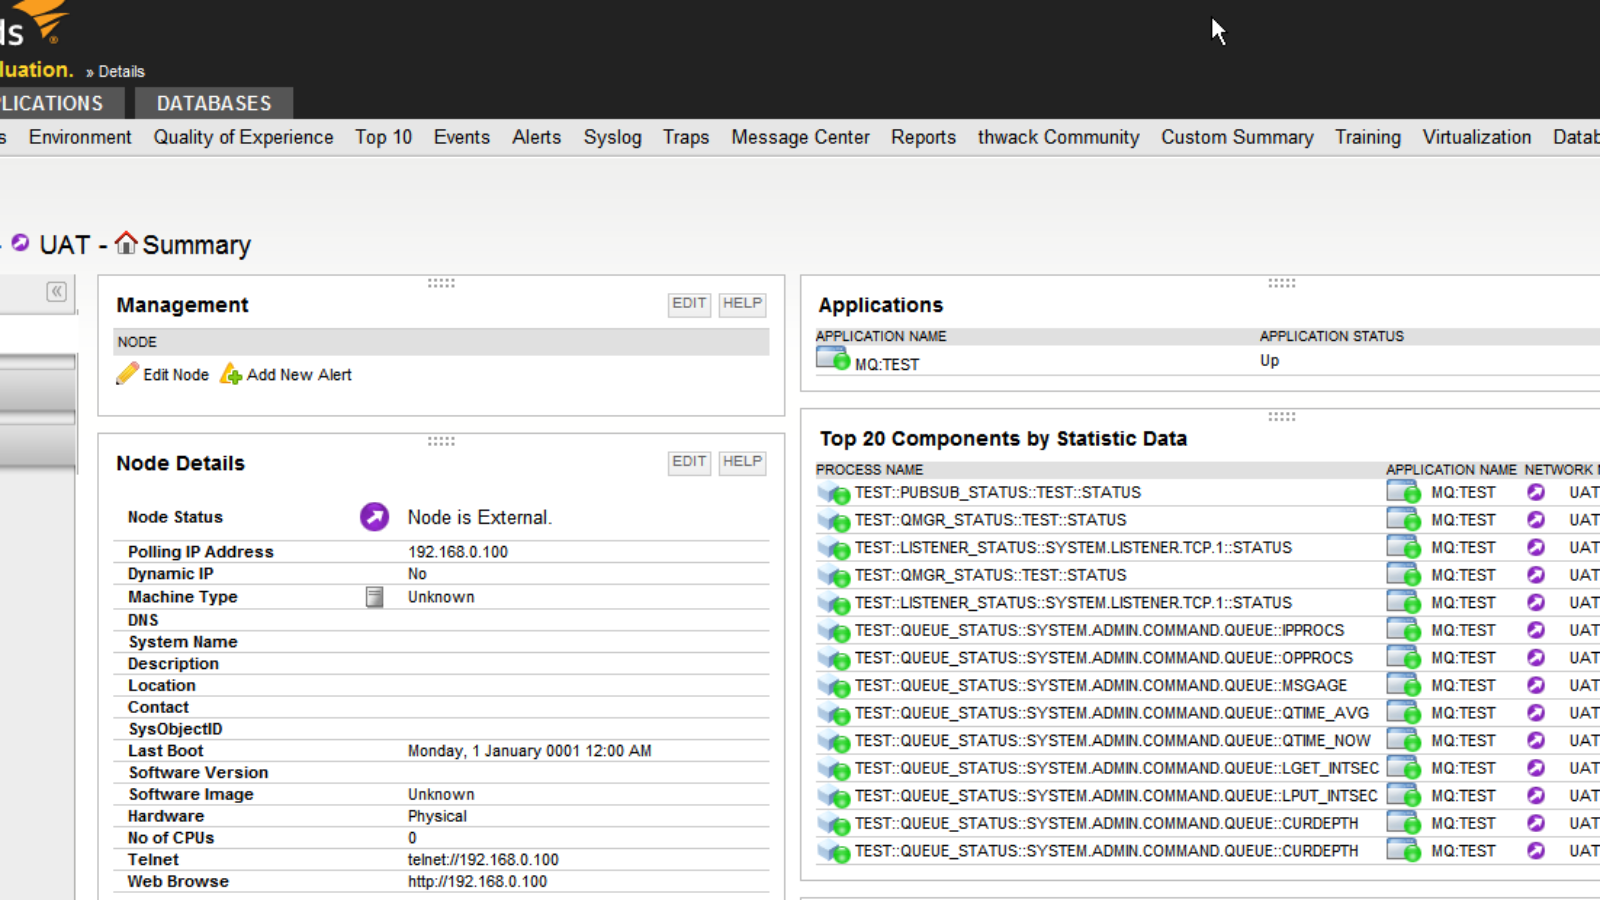Open the MQ:TEST application link in Applications
Image resolution: width=1600 pixels, height=900 pixels.
point(887,365)
